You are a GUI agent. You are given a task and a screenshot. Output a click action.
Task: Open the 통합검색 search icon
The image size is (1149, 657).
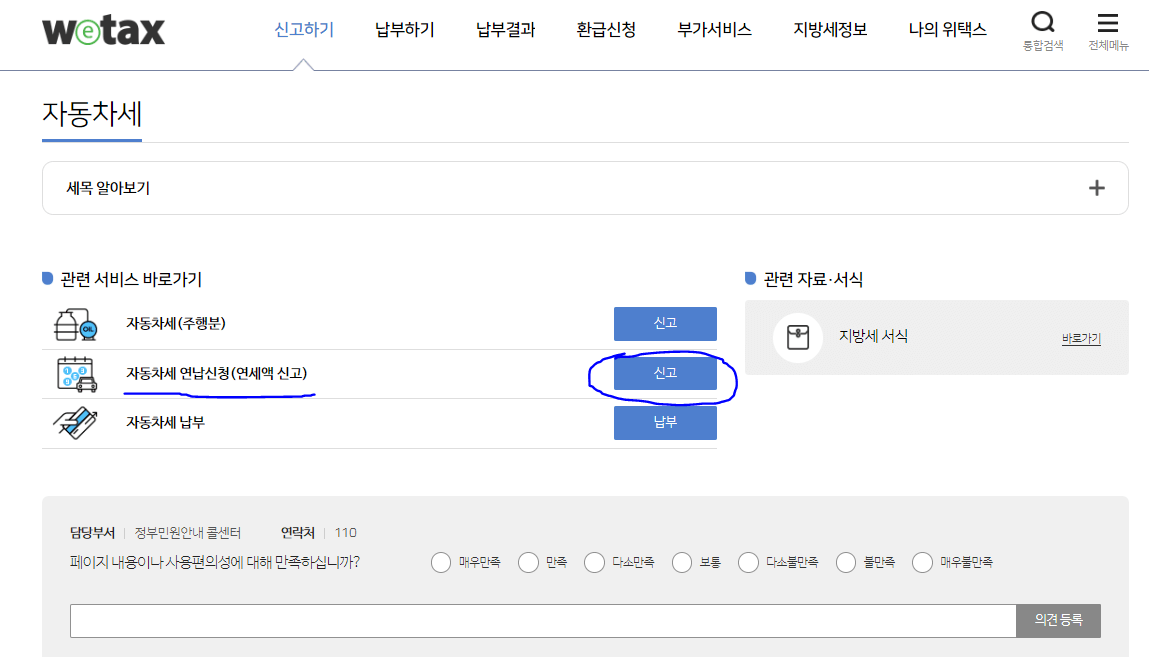pos(1043,21)
